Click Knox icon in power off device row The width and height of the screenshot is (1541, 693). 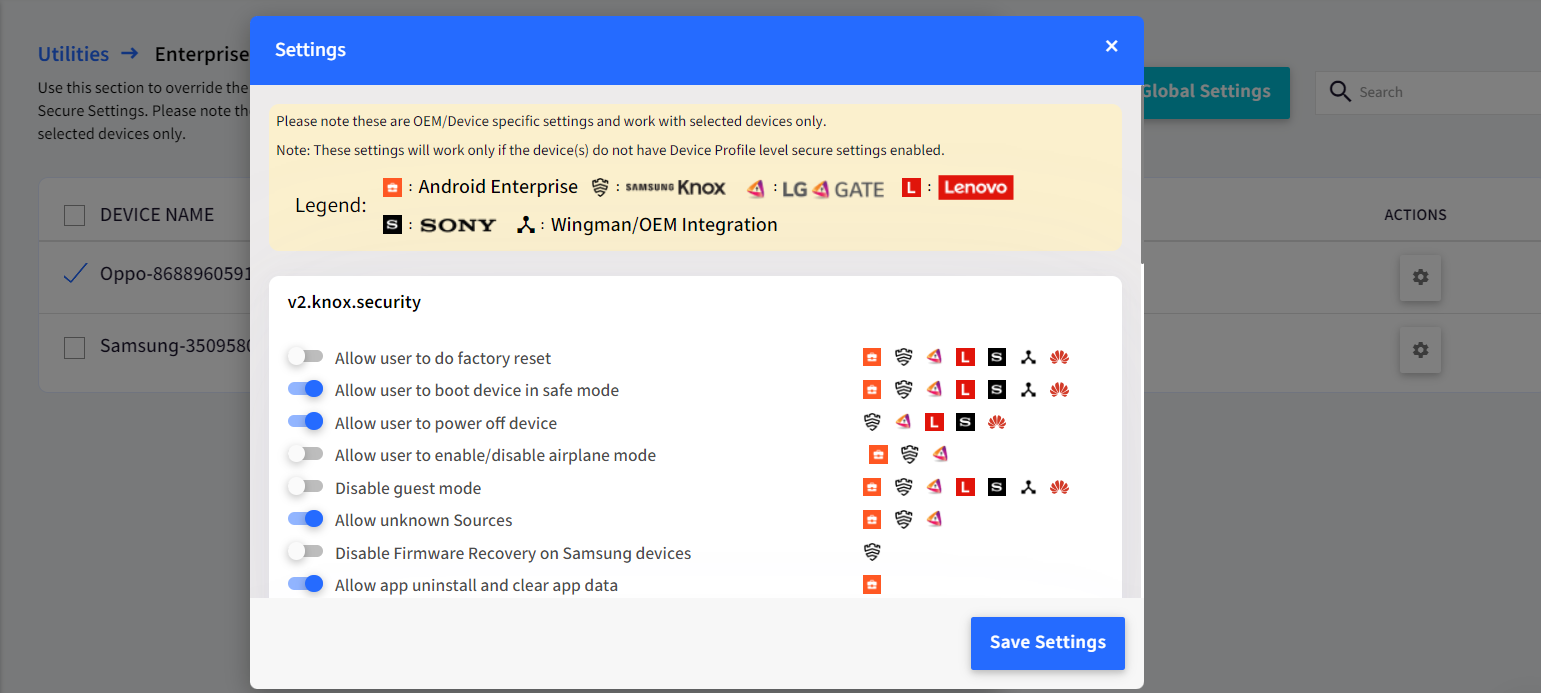coord(872,422)
